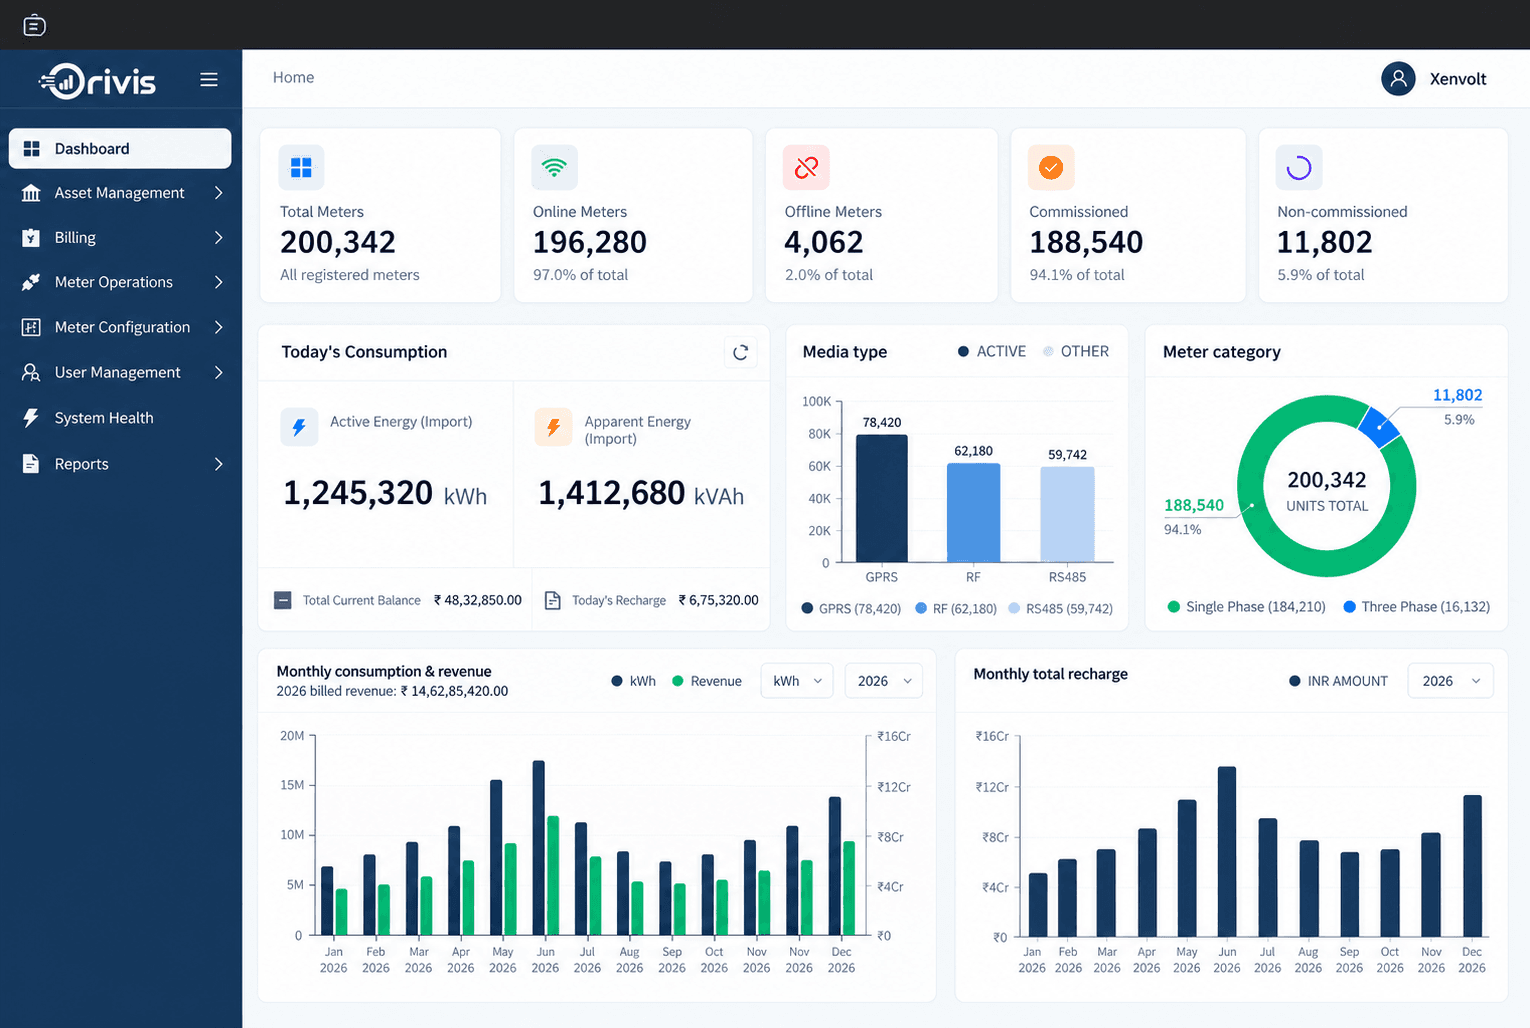Toggle OTHER legend in Media type chart
Image resolution: width=1530 pixels, height=1028 pixels.
coord(1076,351)
